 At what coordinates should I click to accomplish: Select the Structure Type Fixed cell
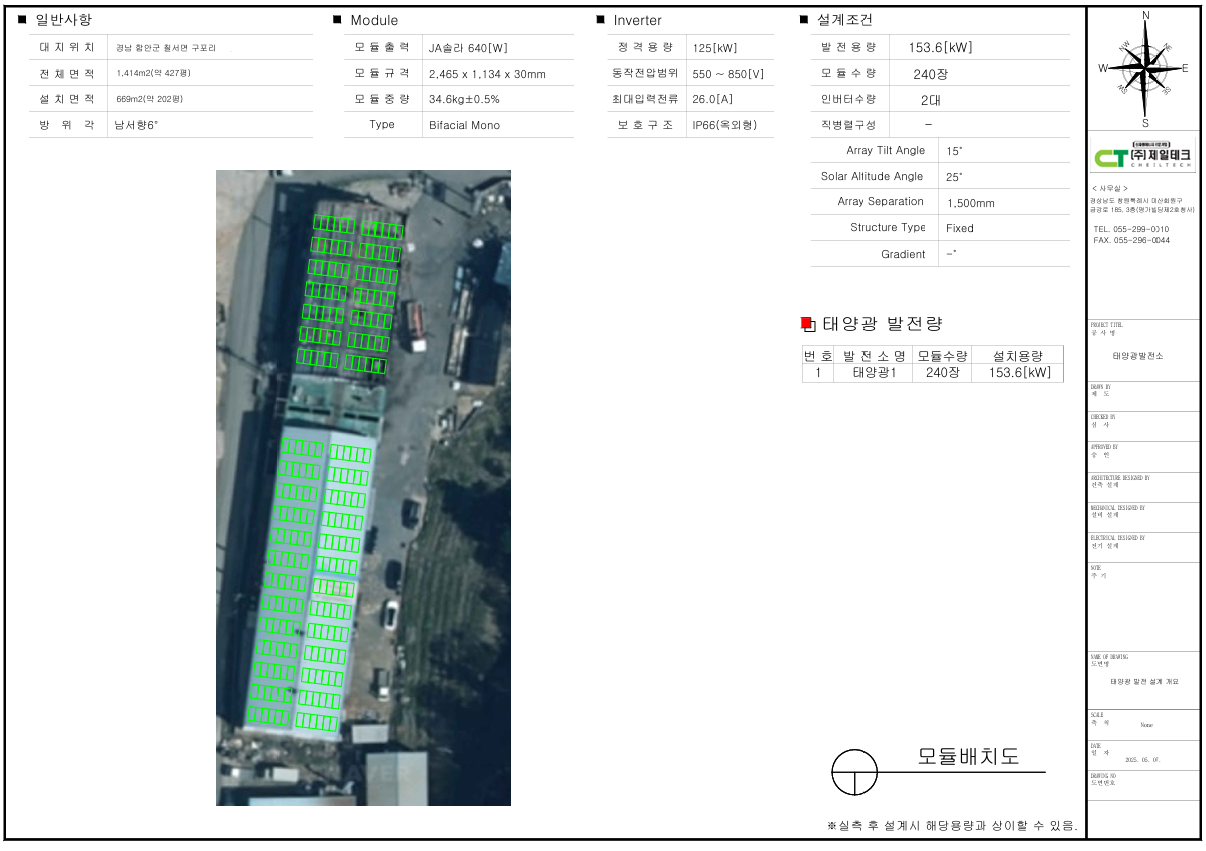coord(959,228)
